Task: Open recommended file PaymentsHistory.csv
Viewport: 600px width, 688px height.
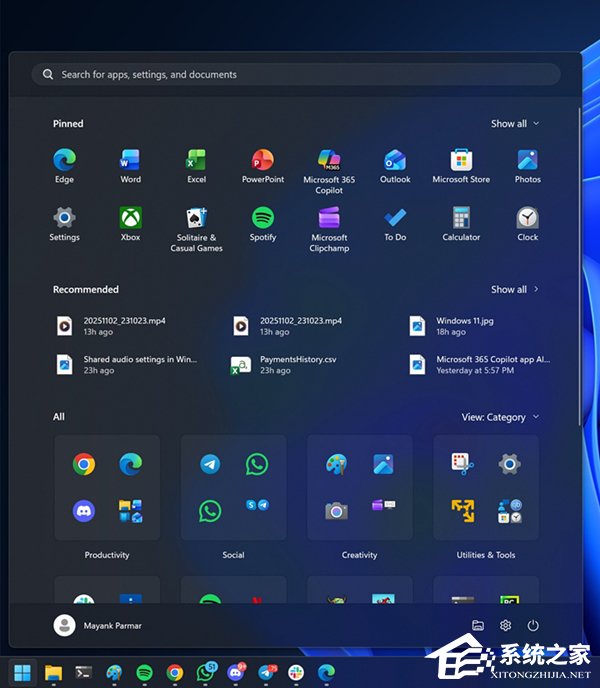Action: click(290, 364)
